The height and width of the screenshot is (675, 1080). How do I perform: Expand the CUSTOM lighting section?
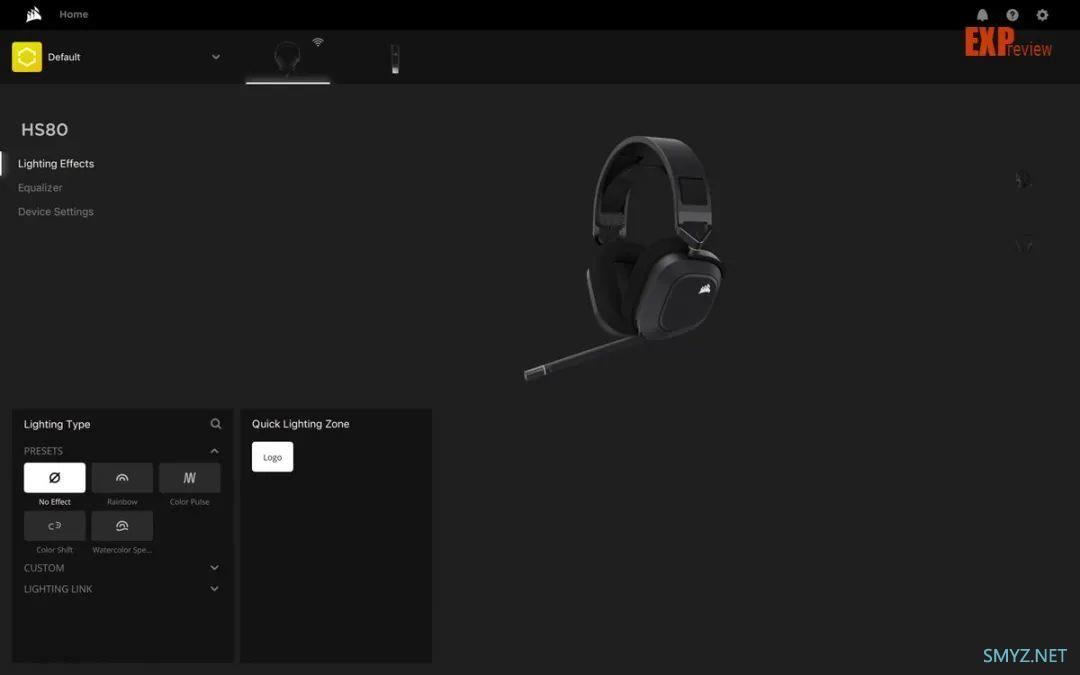(214, 568)
